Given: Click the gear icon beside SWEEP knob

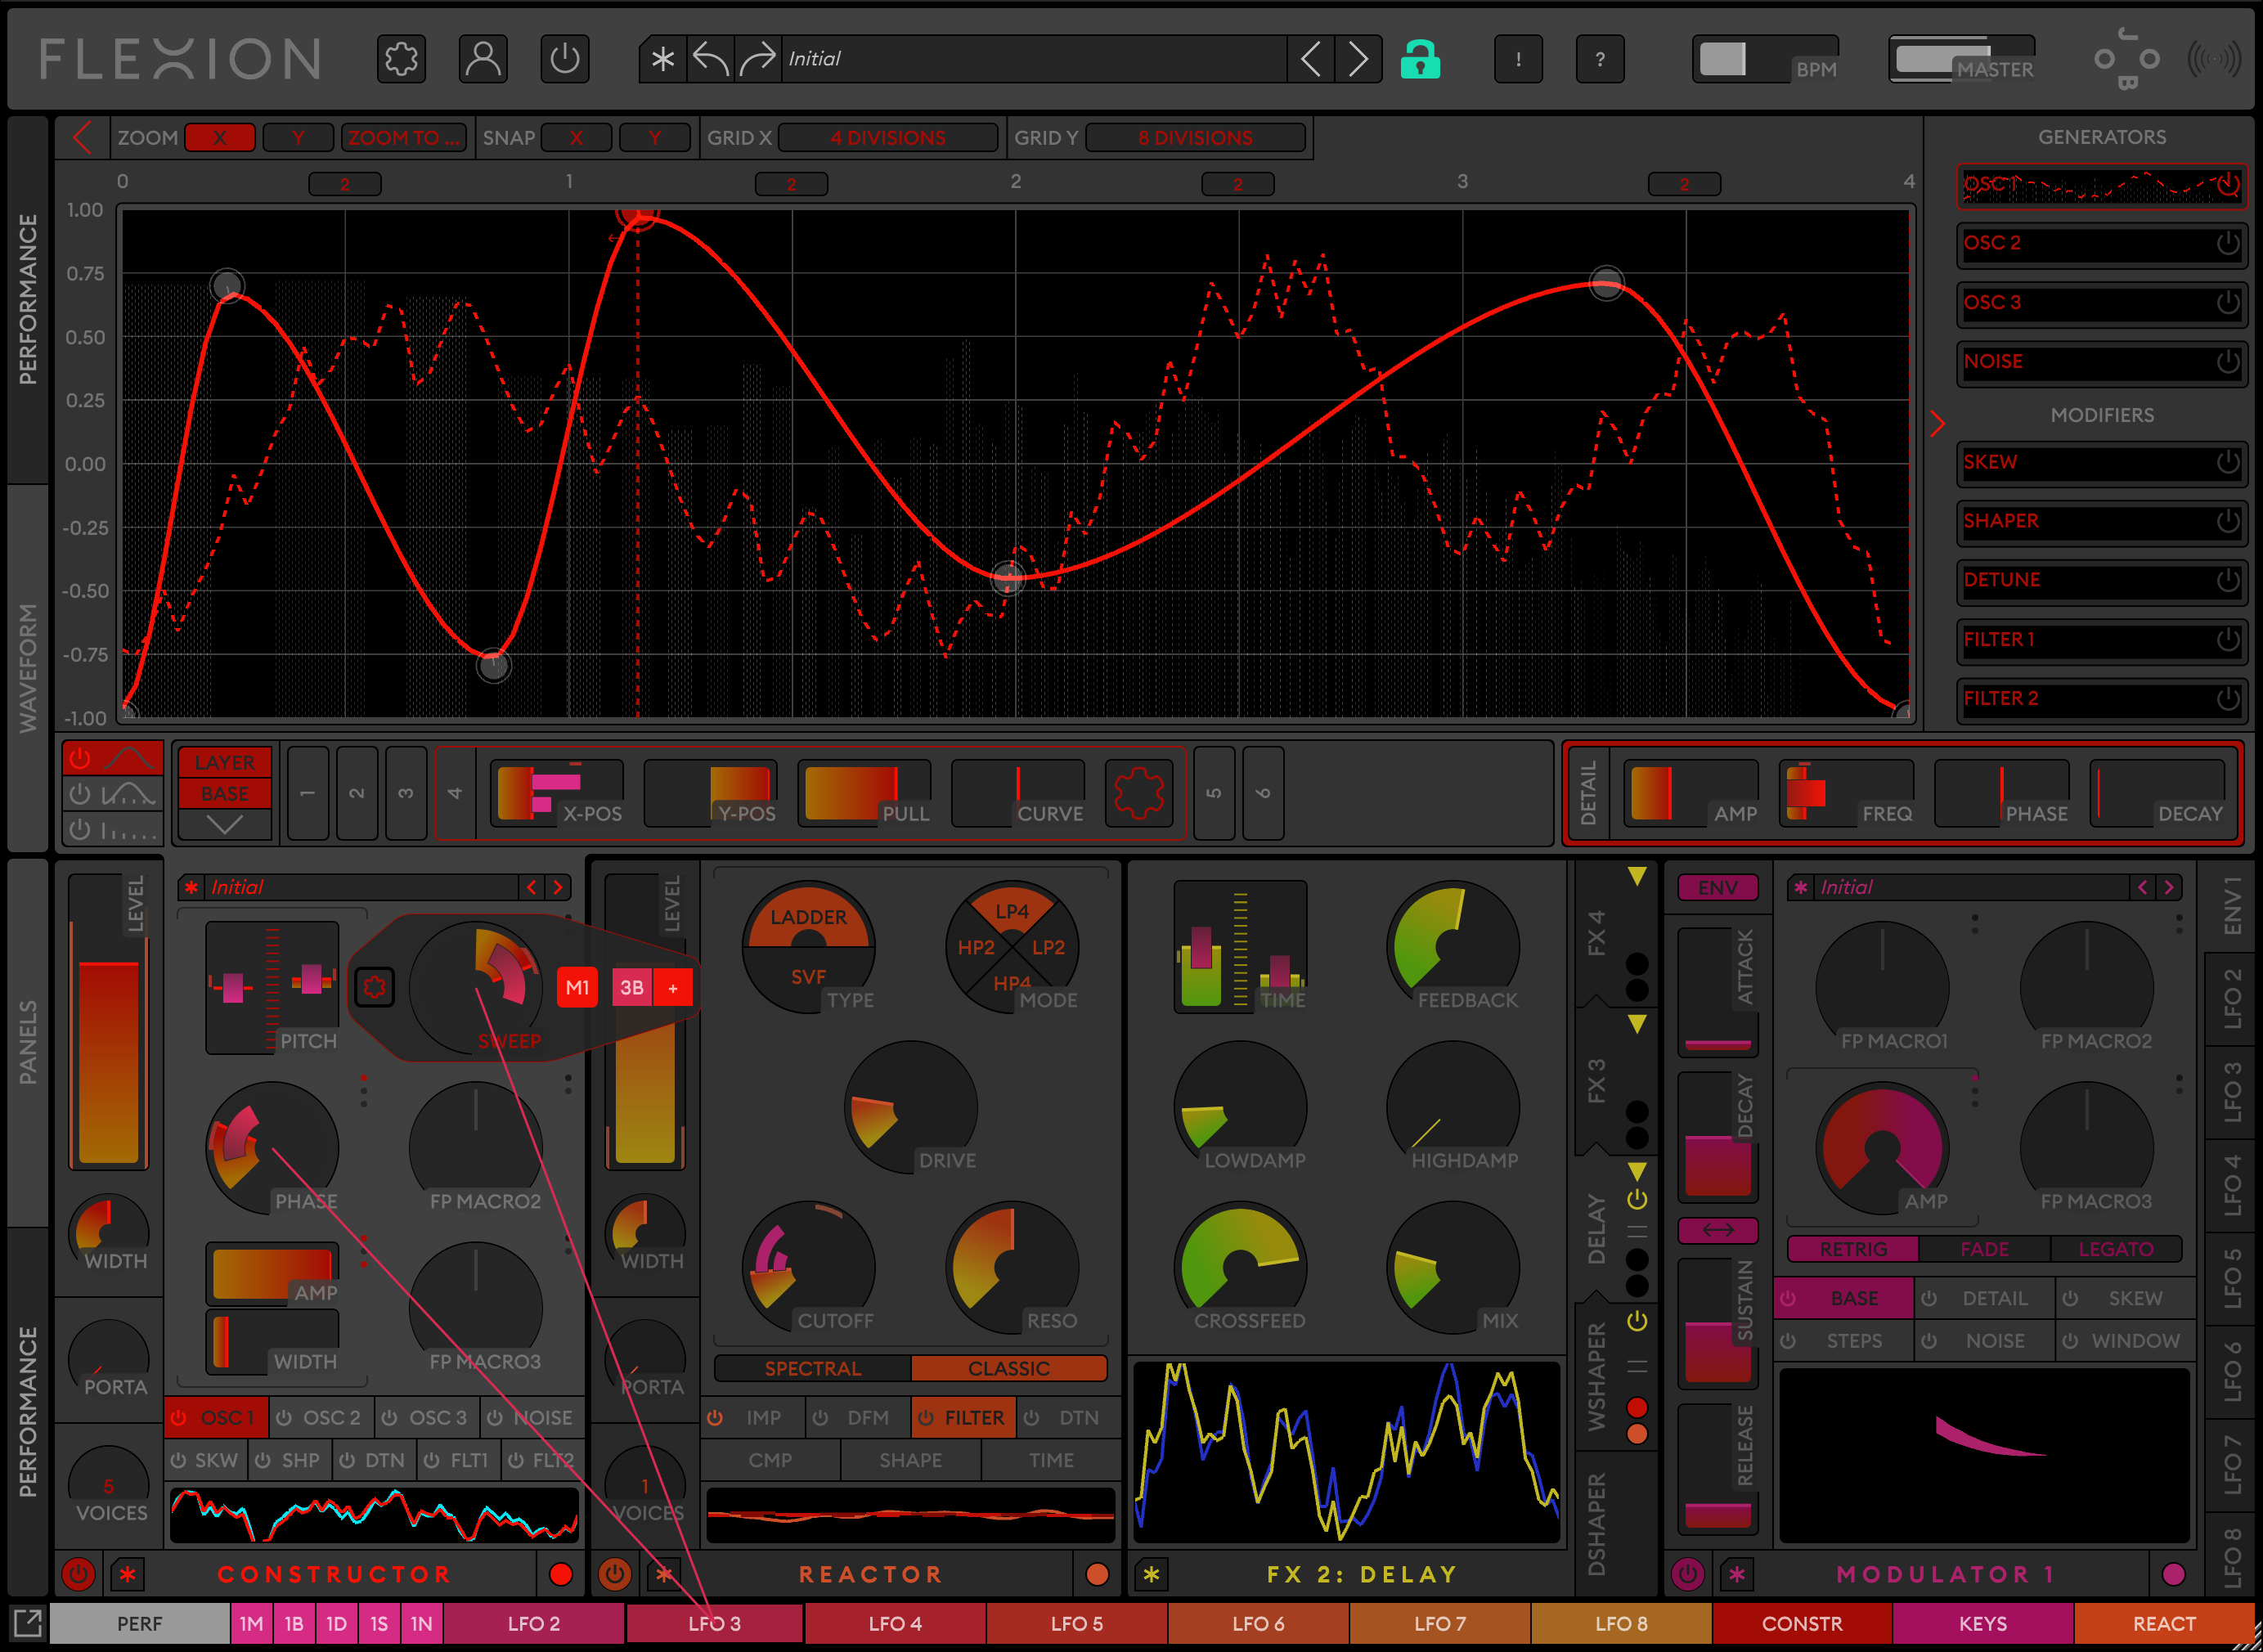Looking at the screenshot, I should (x=374, y=987).
